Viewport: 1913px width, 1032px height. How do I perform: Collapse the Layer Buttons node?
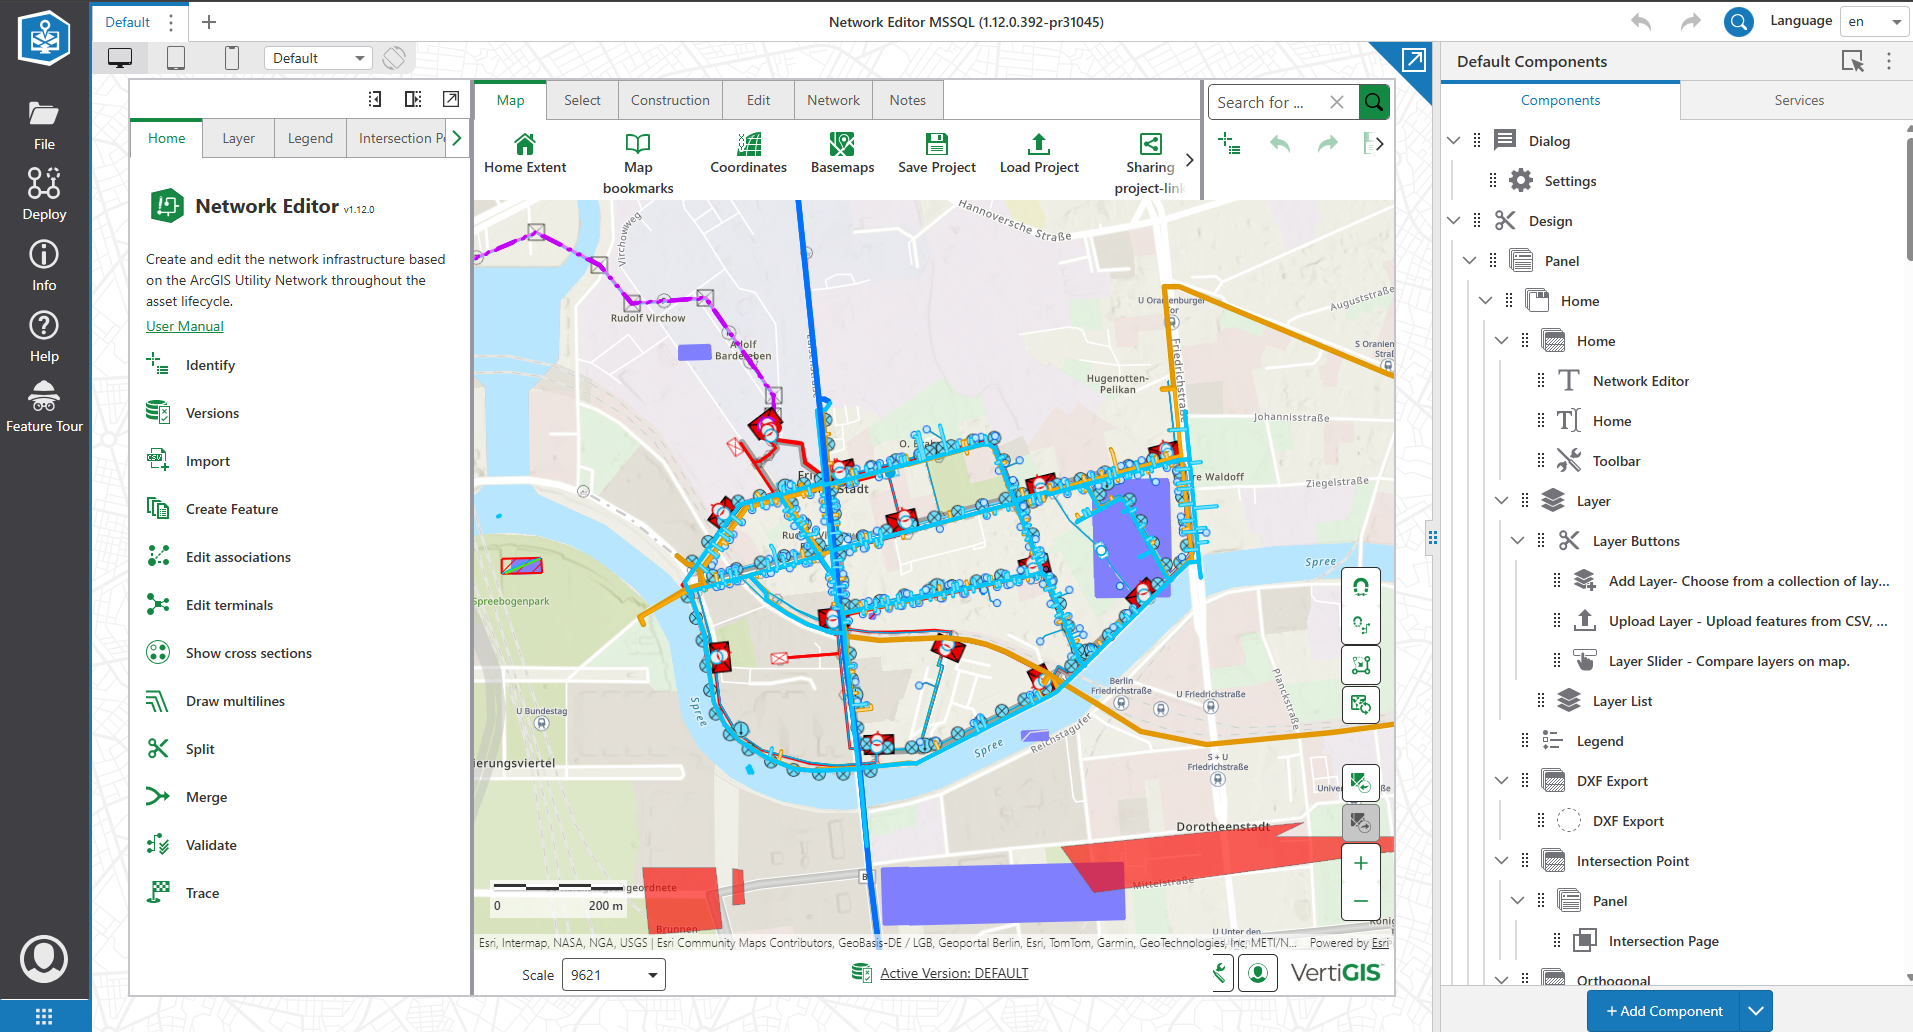click(1518, 541)
